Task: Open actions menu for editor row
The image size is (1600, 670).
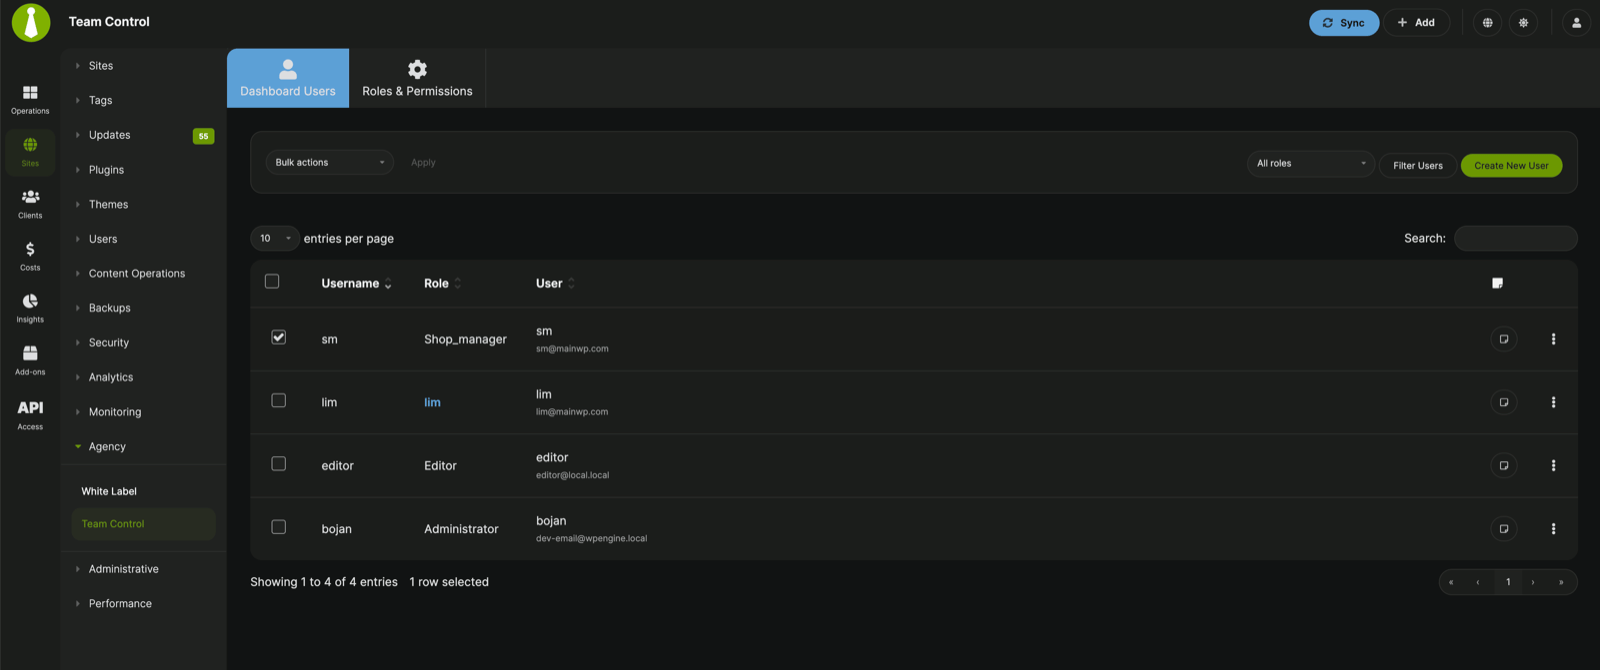Action: coord(1553,465)
